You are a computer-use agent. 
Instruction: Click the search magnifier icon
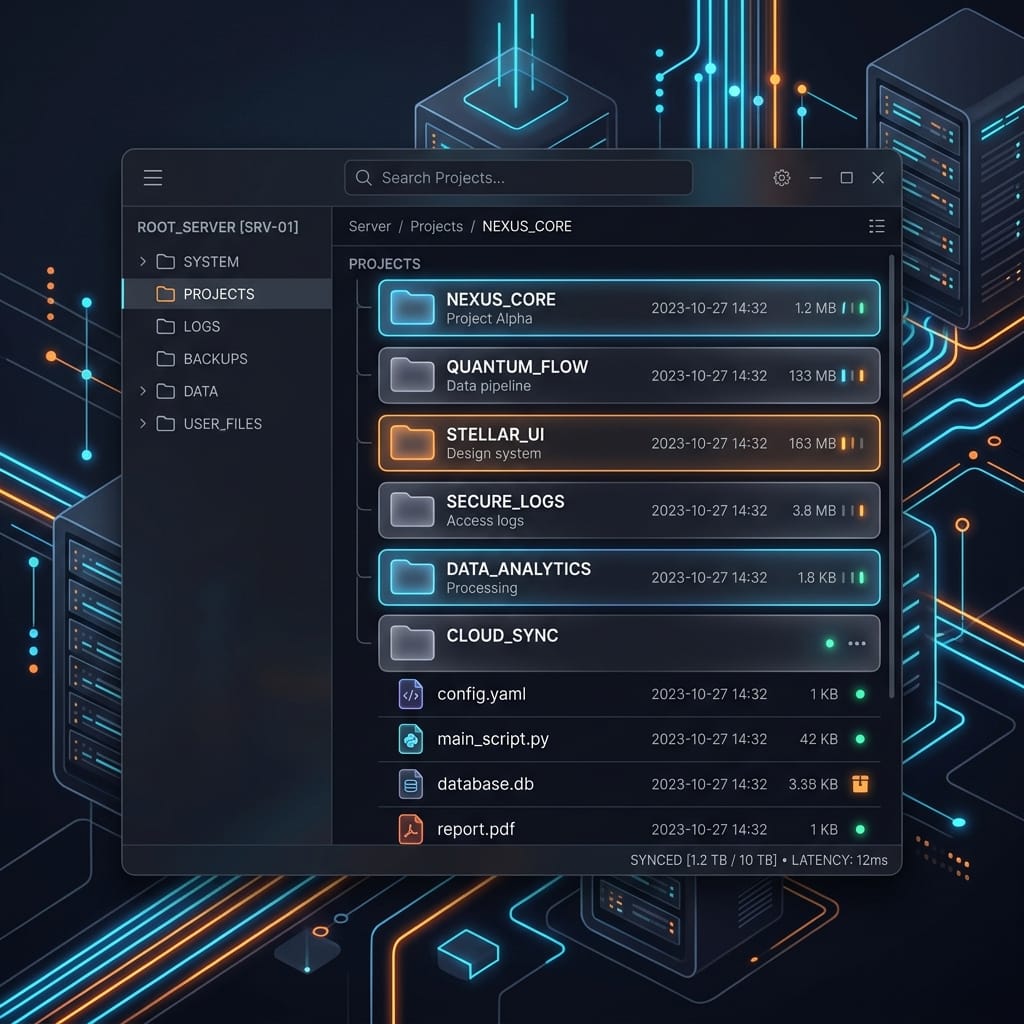[364, 178]
